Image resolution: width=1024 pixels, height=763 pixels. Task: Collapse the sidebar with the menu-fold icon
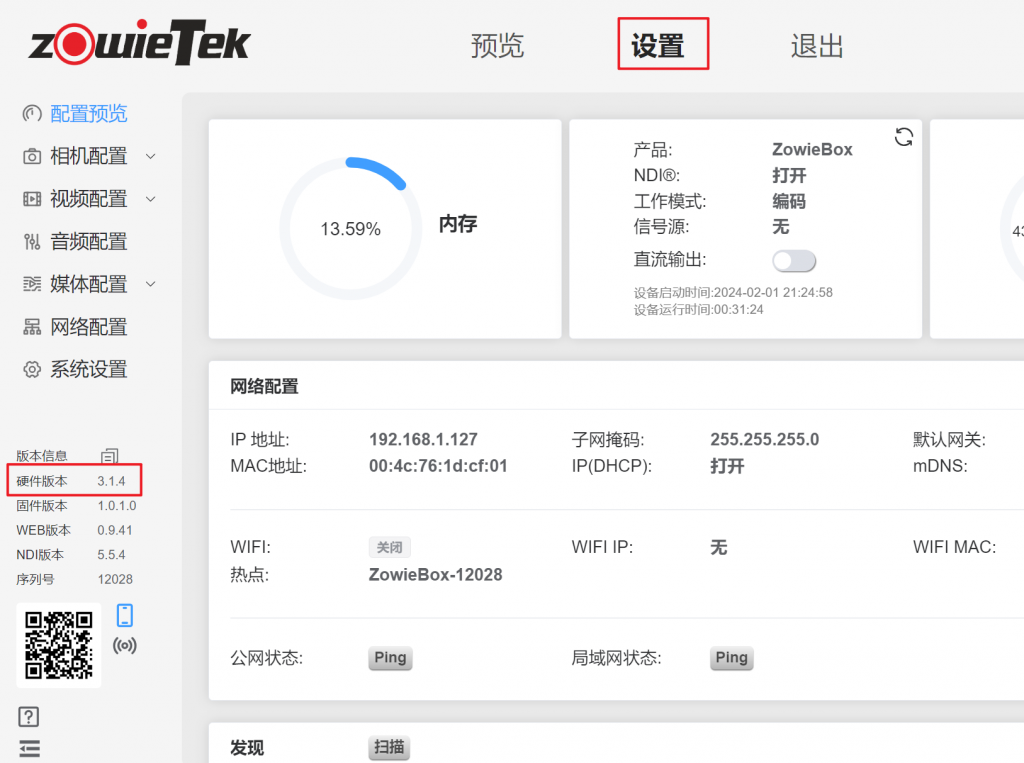click(x=29, y=749)
